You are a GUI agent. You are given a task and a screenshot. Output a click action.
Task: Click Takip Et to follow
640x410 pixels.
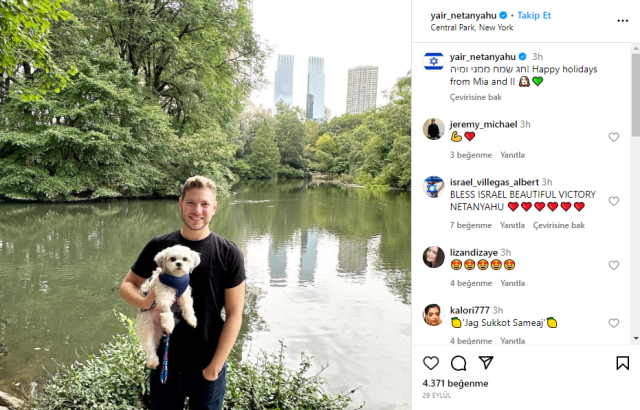coord(534,16)
